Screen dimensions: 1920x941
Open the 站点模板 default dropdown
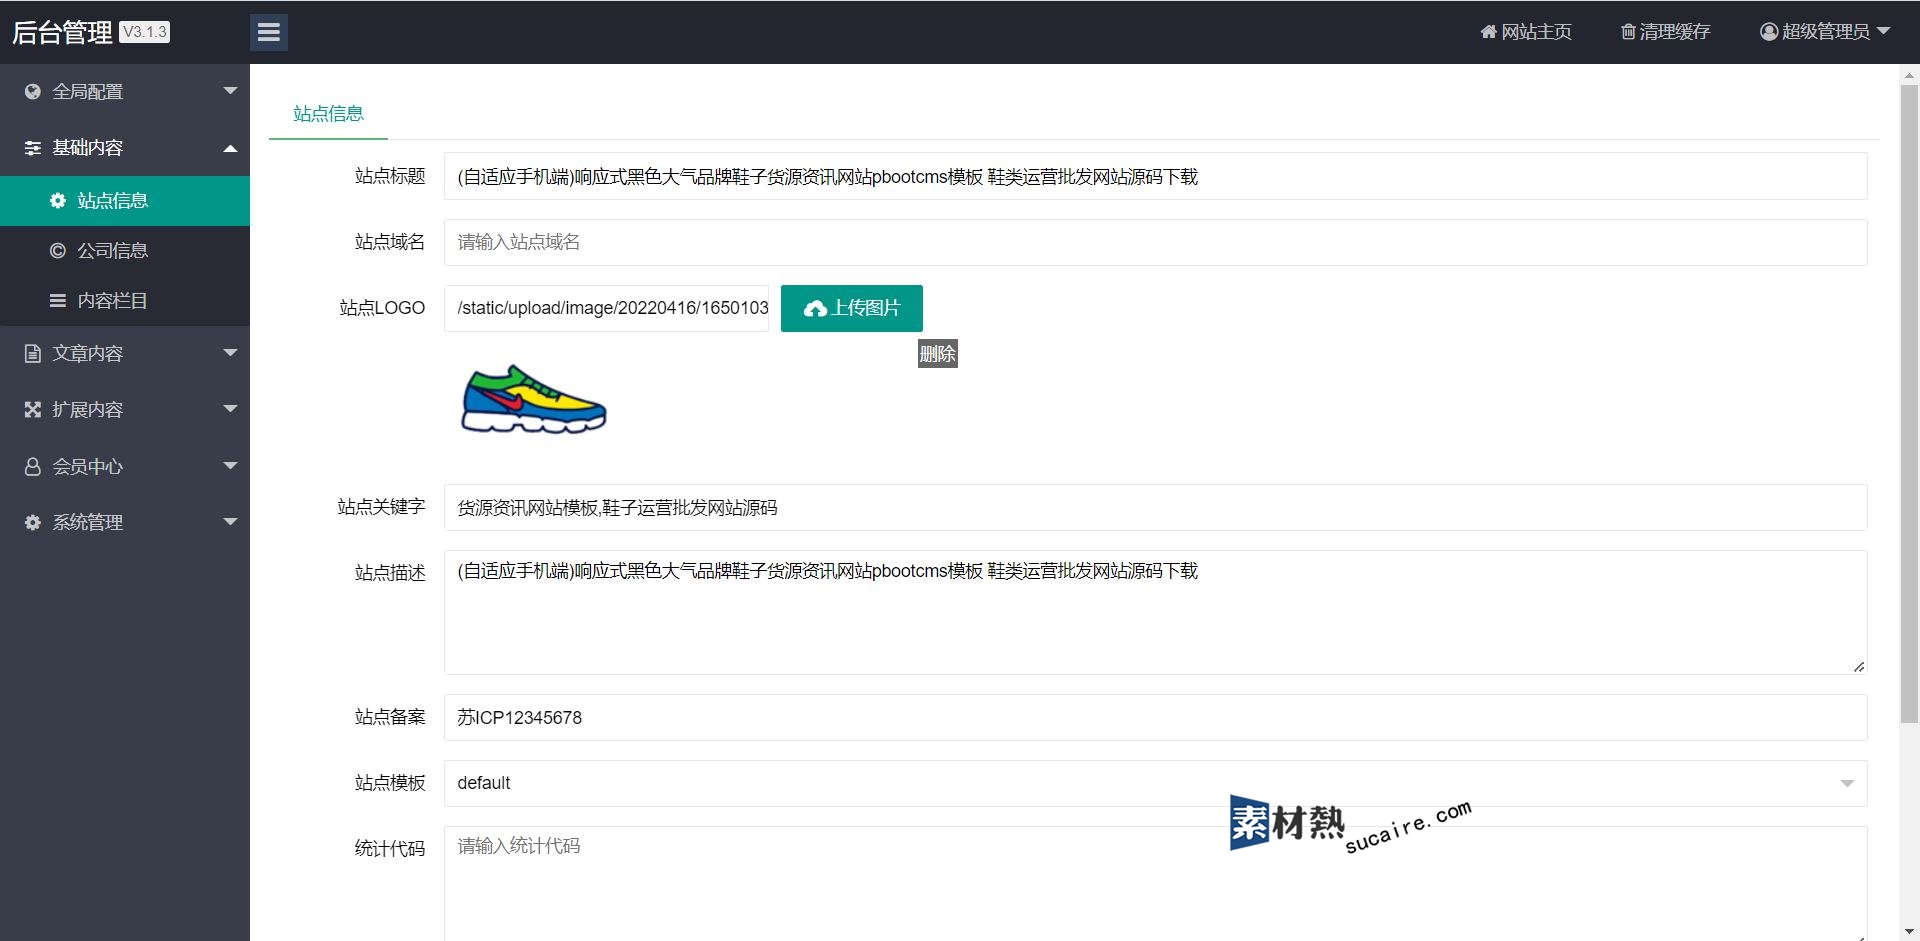pyautogui.click(x=1155, y=783)
